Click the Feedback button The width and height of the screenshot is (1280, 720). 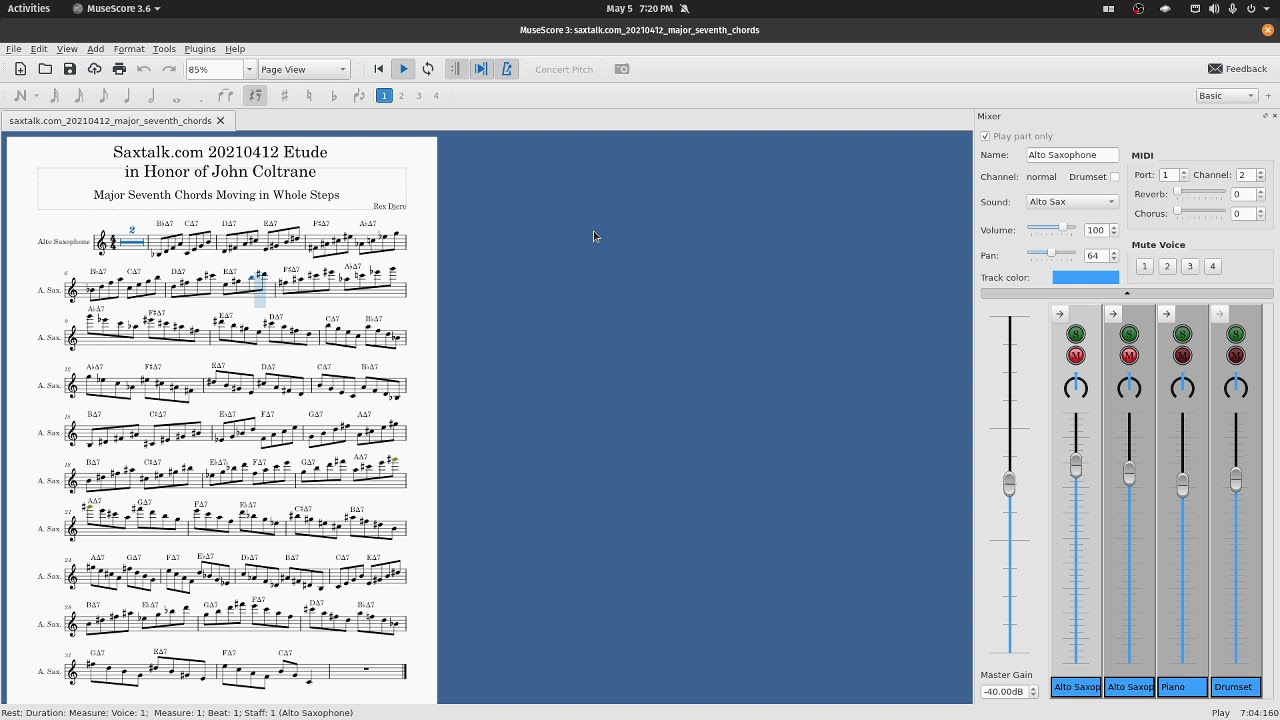point(1238,69)
